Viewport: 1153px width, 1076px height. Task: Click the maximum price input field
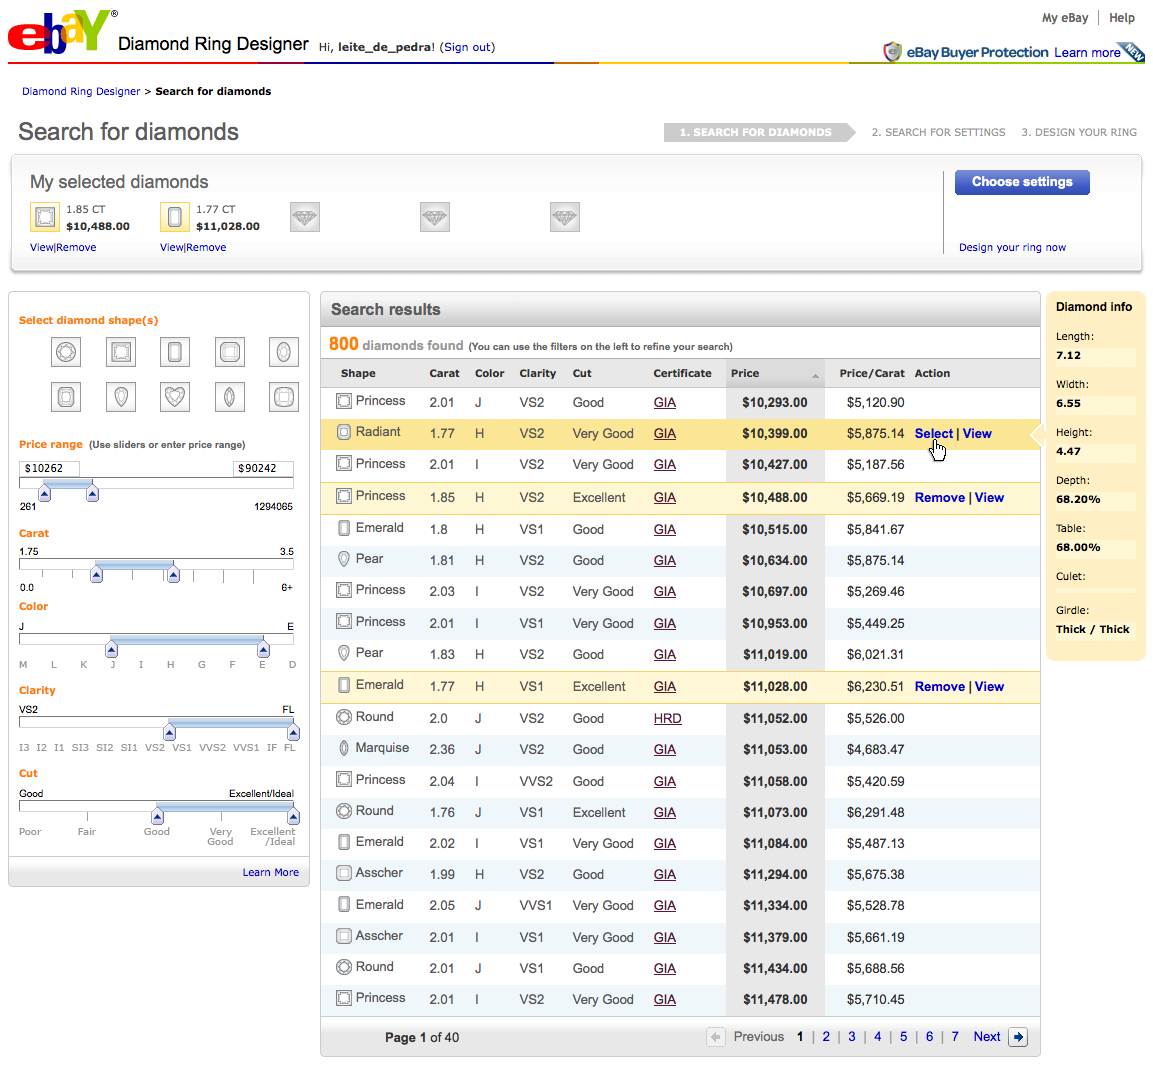[263, 468]
